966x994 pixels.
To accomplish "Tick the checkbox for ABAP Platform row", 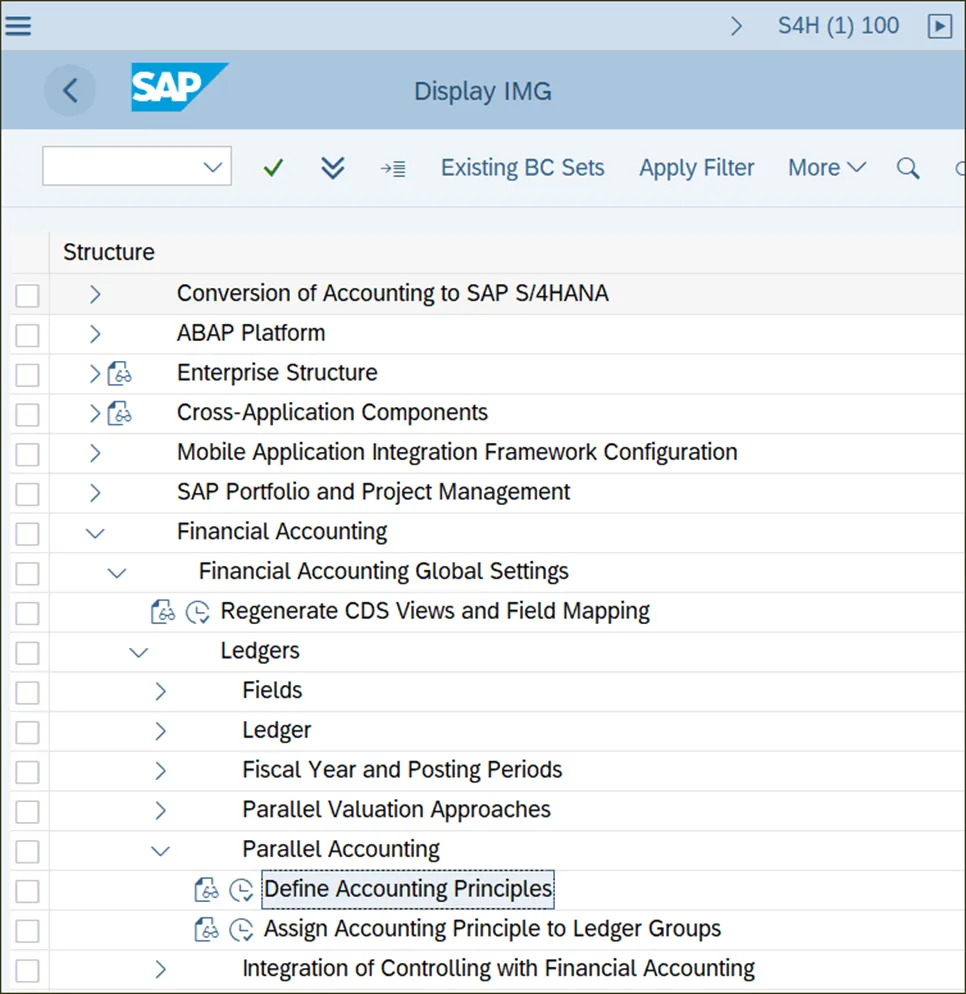I will pos(27,334).
